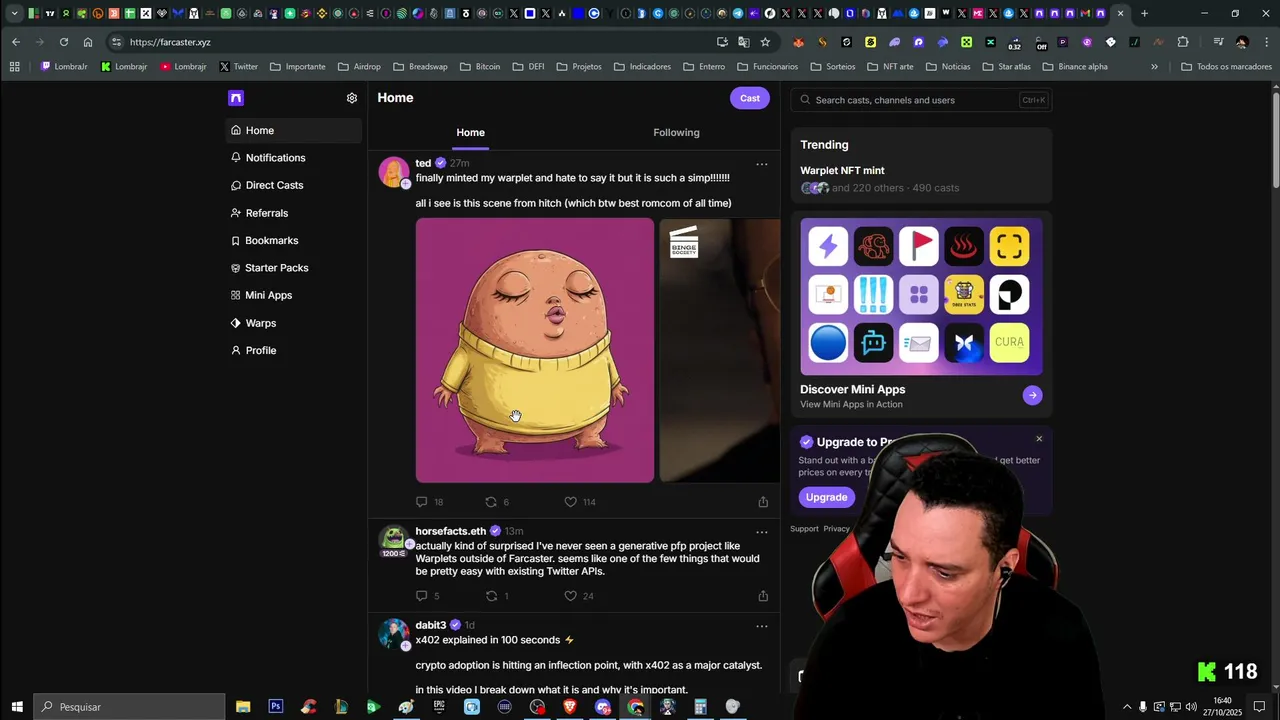
Task: Reload the page in browser
Action: [64, 42]
